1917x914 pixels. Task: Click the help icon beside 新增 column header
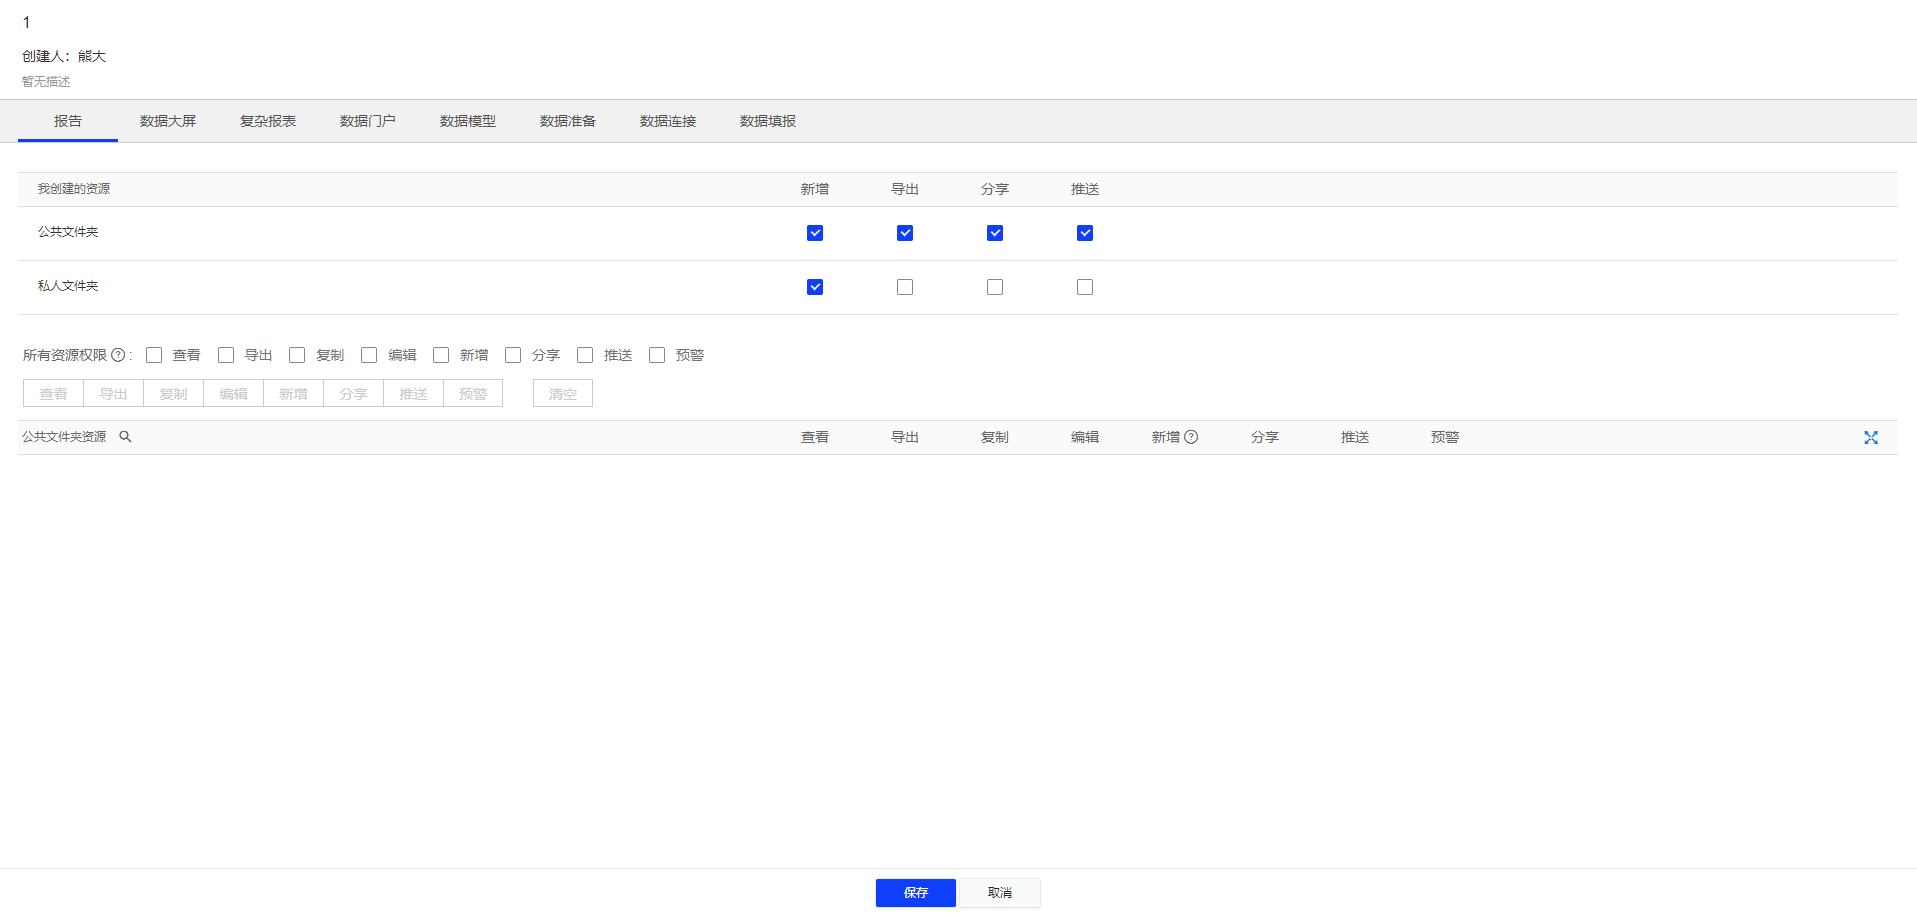point(1191,437)
